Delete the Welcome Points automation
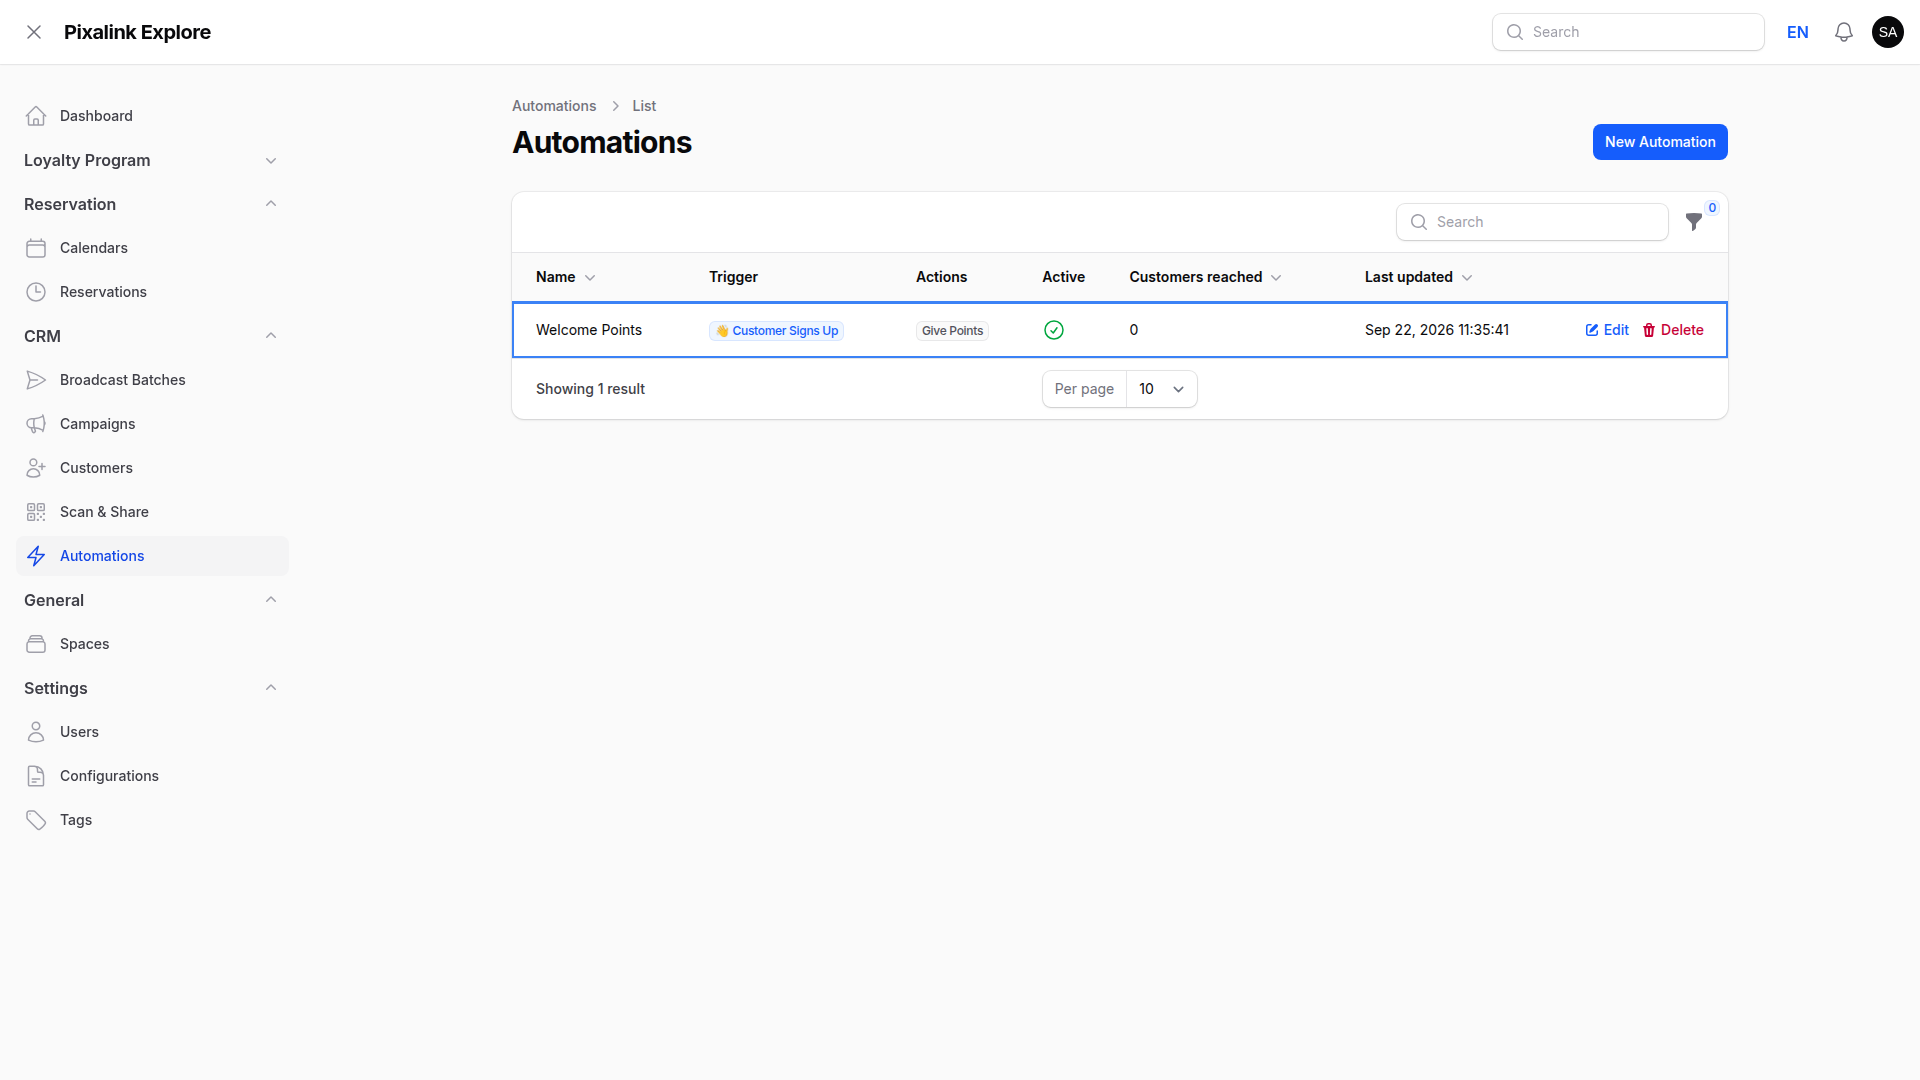Image resolution: width=1920 pixels, height=1080 pixels. click(x=1673, y=330)
